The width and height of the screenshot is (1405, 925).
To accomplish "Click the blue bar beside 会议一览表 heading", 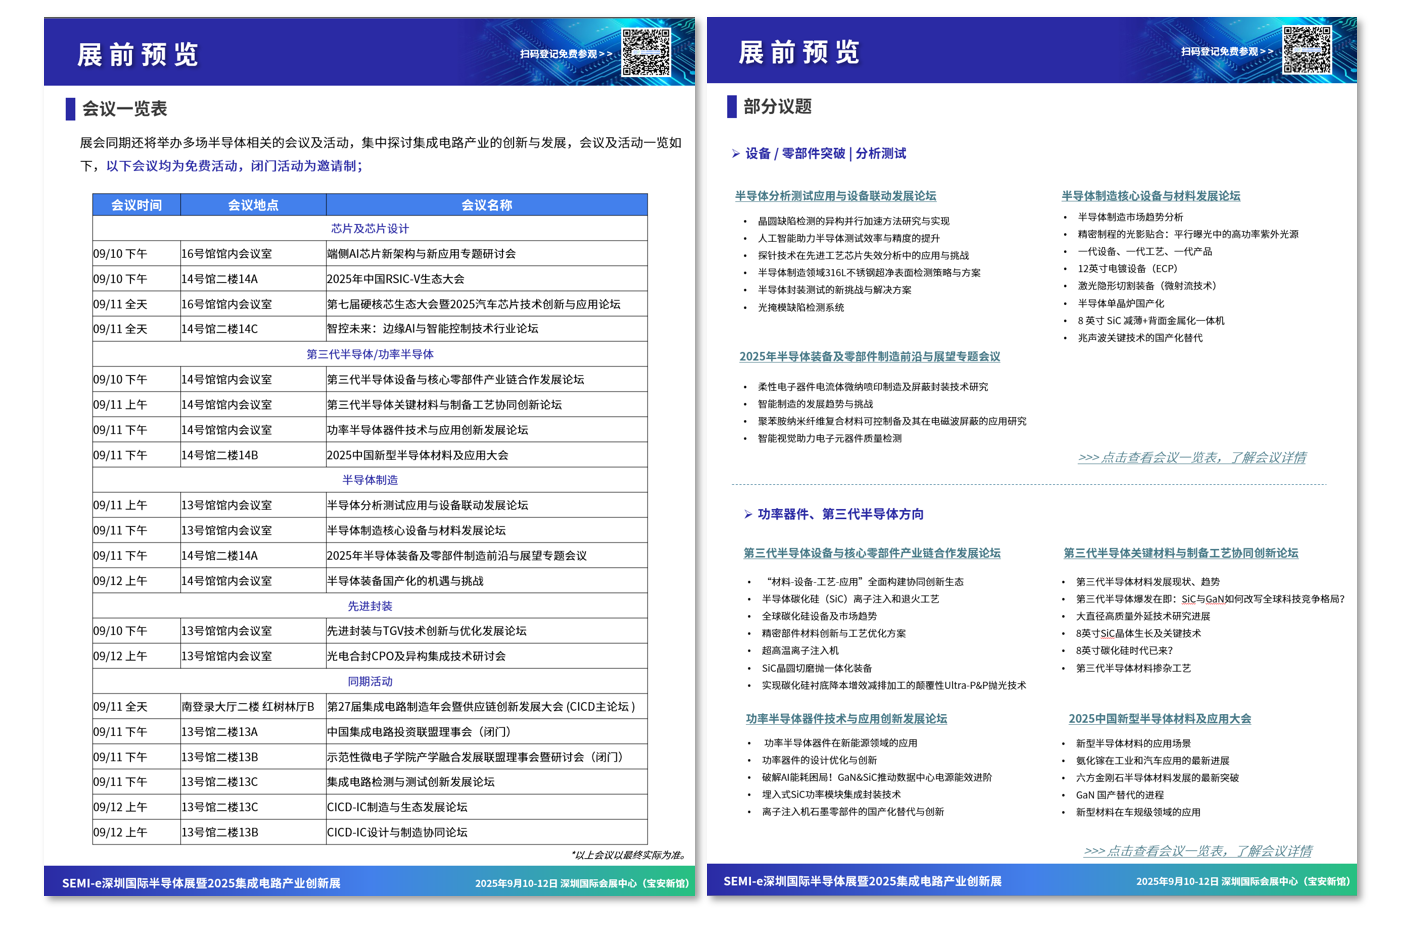I will click(x=70, y=109).
